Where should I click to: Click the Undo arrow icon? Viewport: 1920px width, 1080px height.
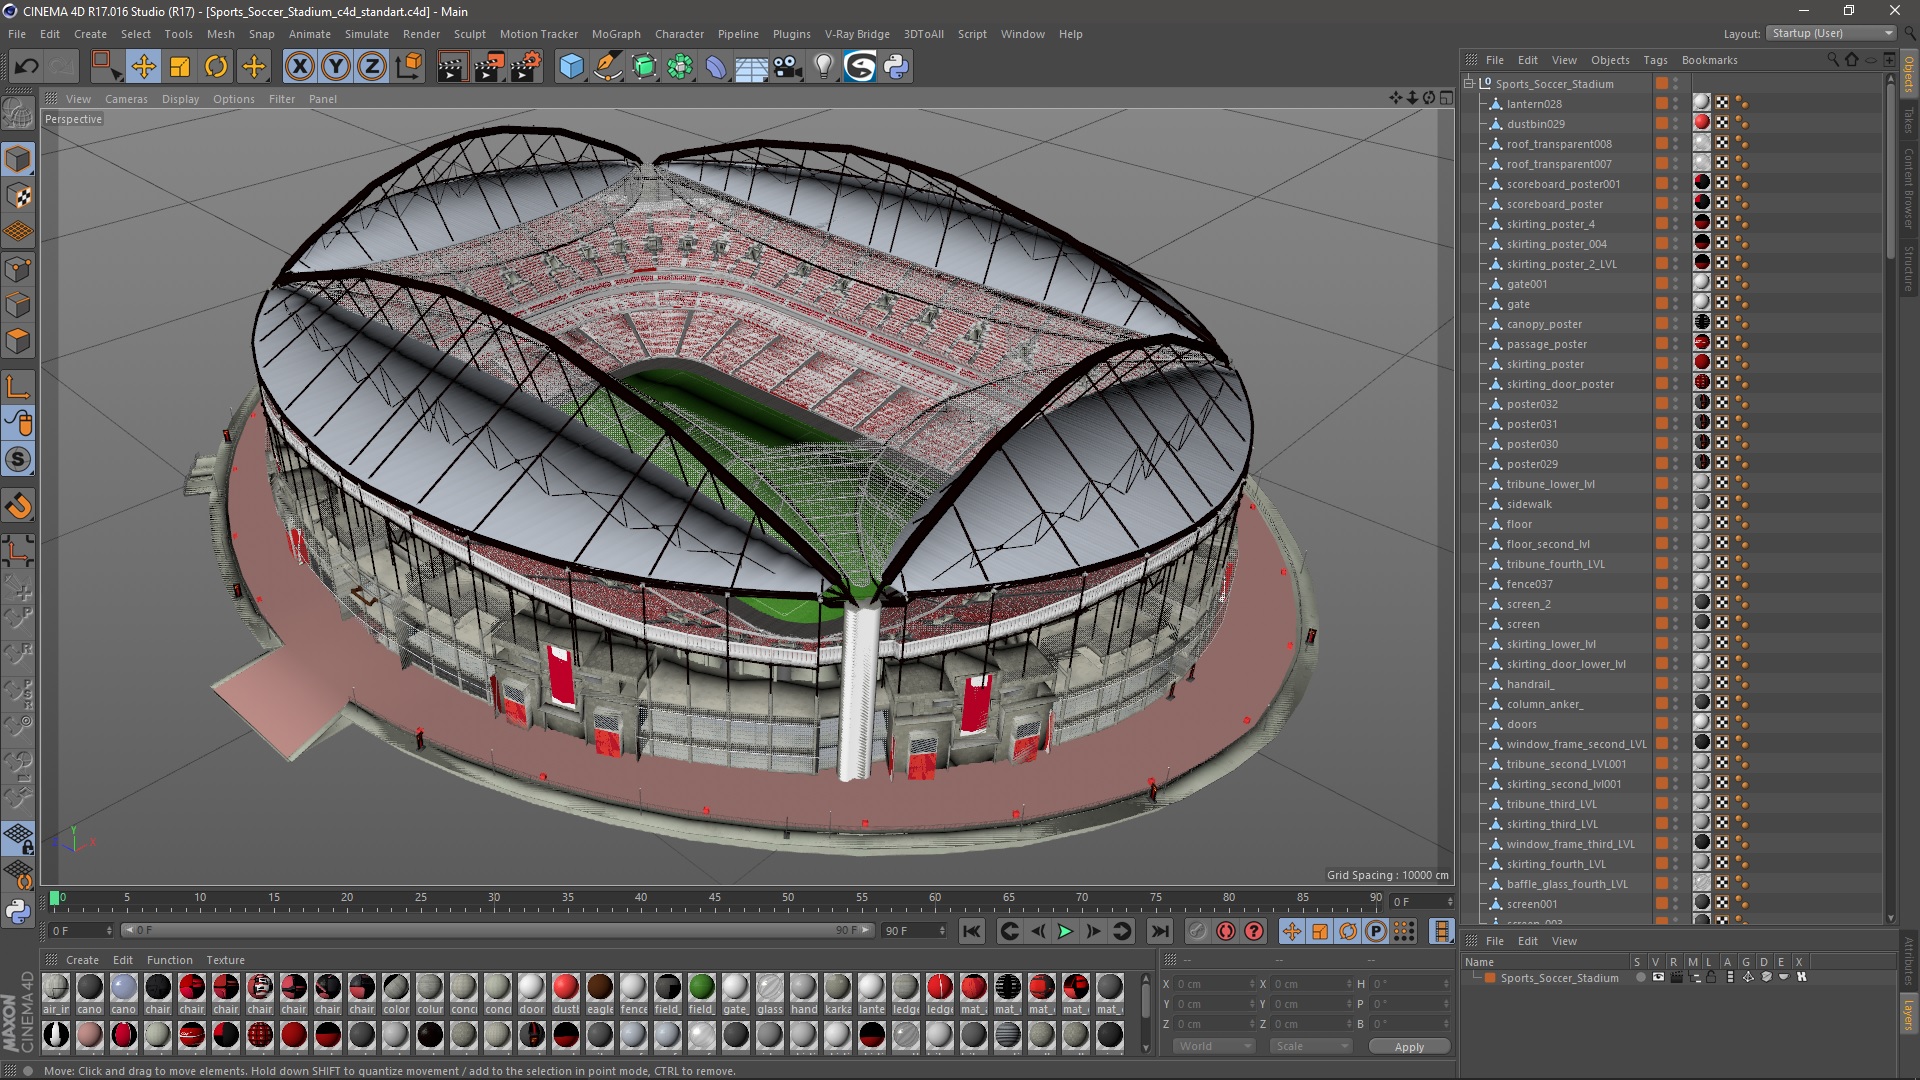click(26, 67)
